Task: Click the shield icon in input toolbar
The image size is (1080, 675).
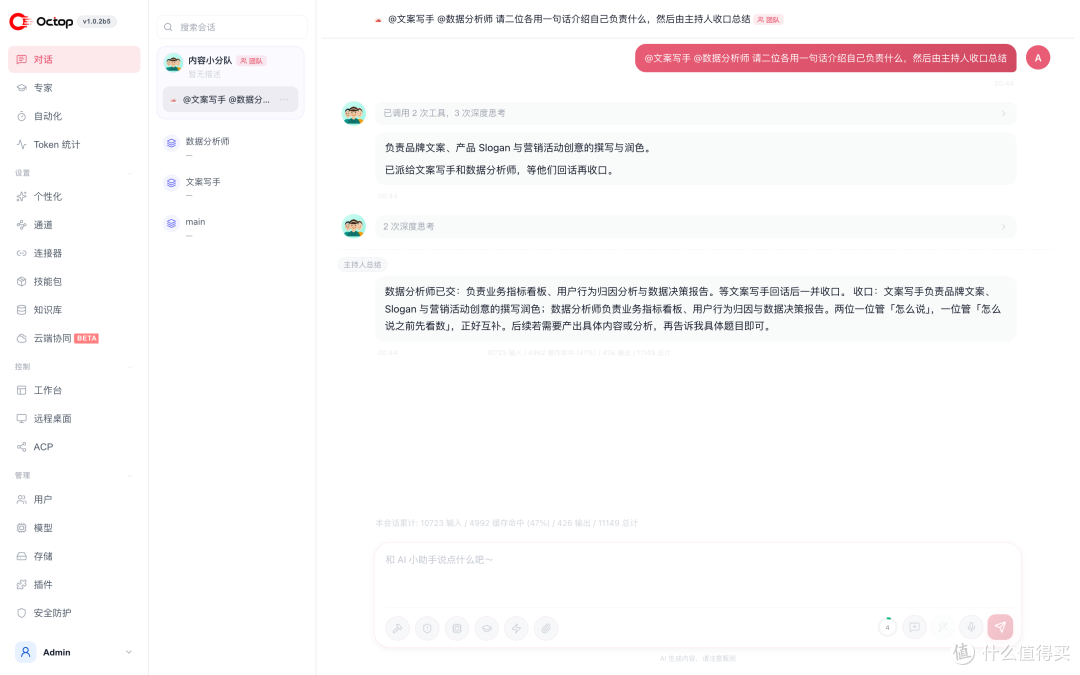Action: (427, 628)
